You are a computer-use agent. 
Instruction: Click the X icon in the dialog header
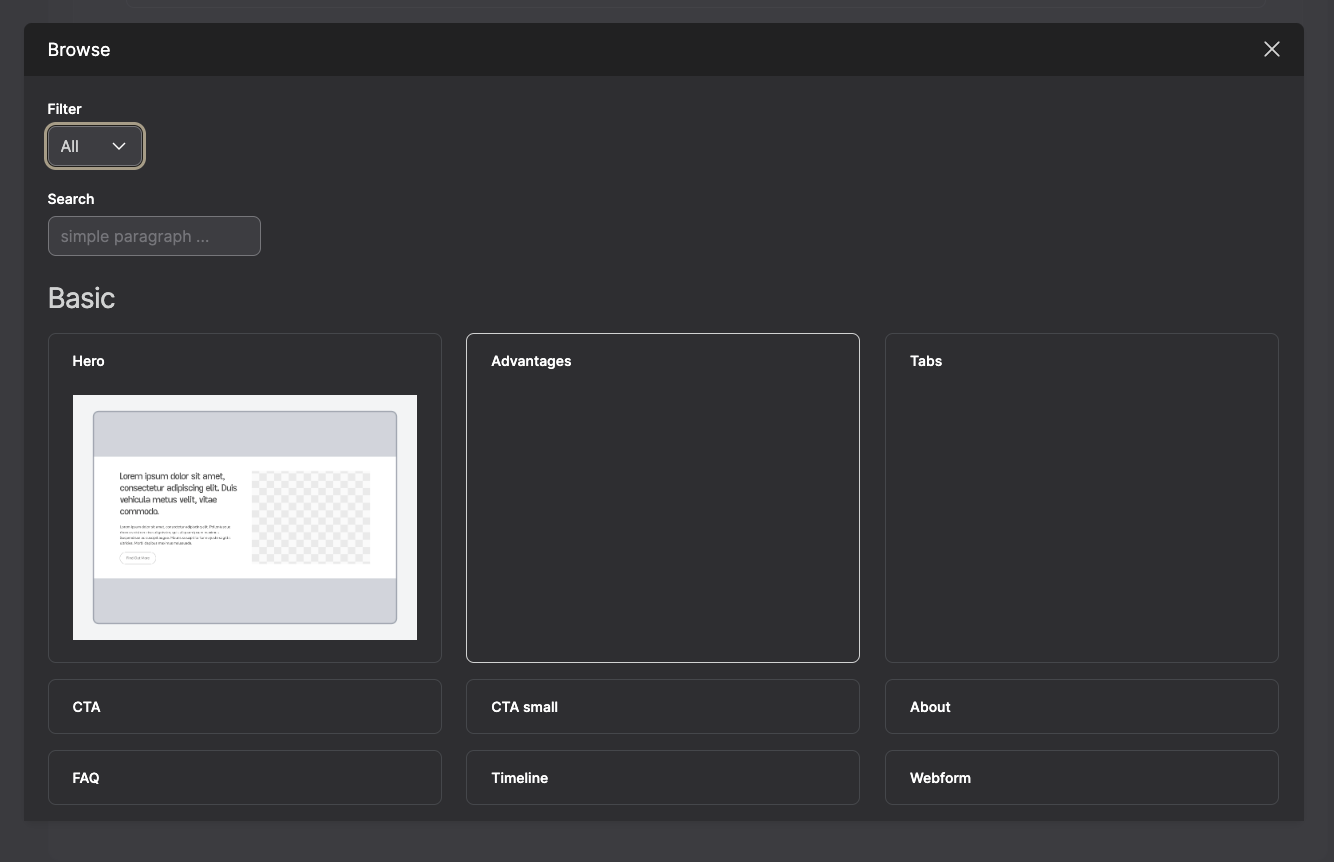(1271, 49)
